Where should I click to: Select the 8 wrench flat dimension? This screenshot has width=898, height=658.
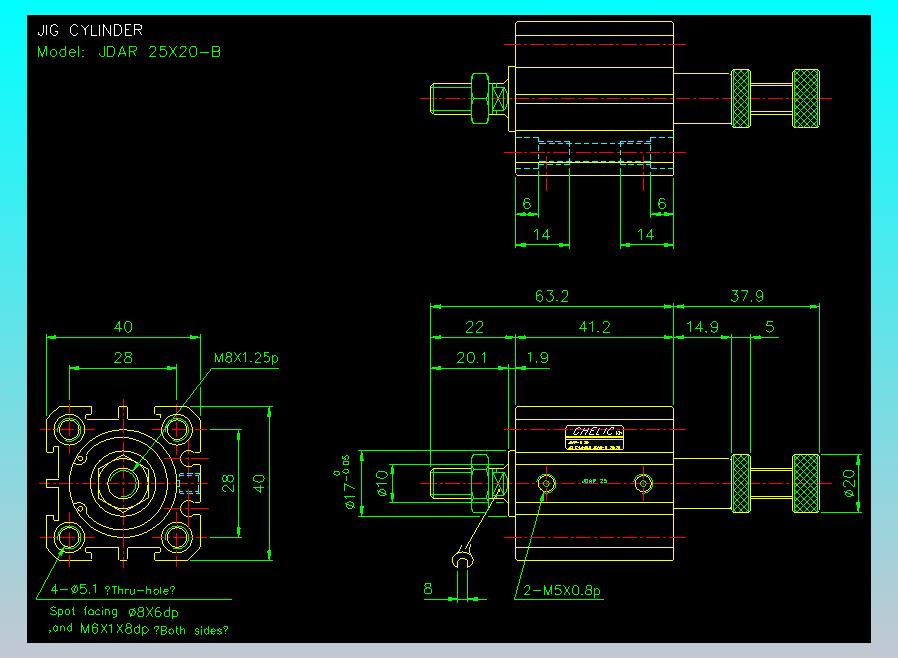[x=428, y=589]
